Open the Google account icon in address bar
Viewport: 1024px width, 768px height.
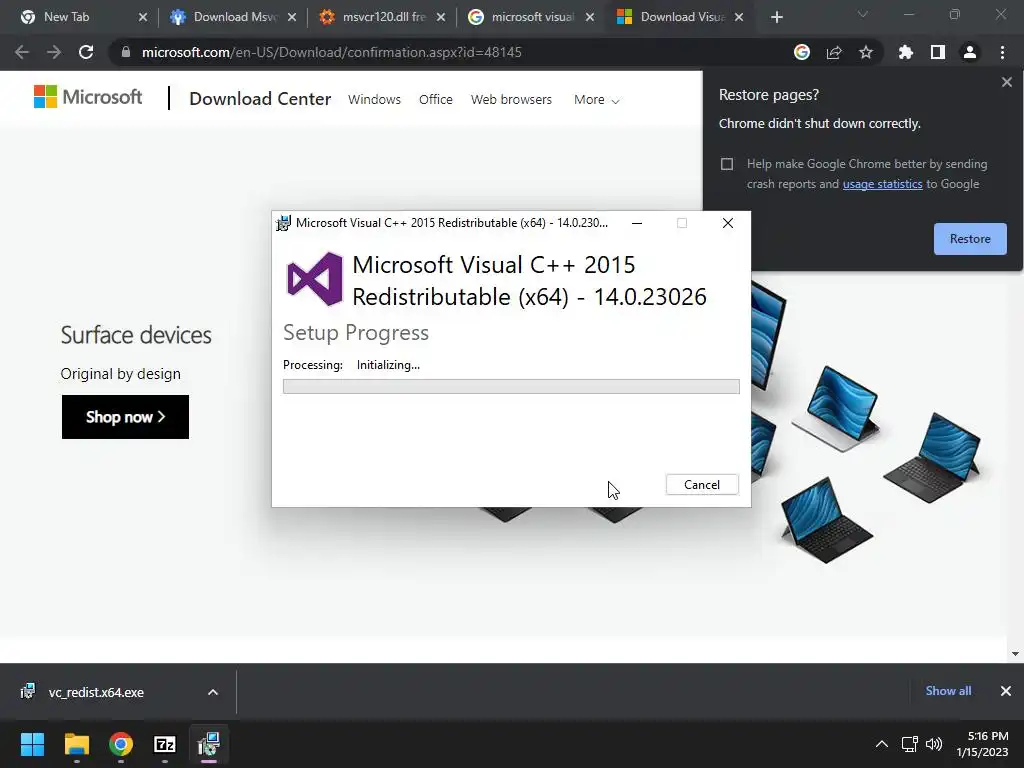click(802, 52)
